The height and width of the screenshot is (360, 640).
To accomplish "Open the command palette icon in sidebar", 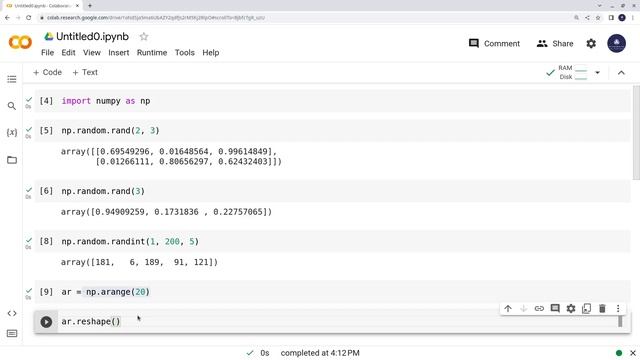I will click(x=12, y=333).
